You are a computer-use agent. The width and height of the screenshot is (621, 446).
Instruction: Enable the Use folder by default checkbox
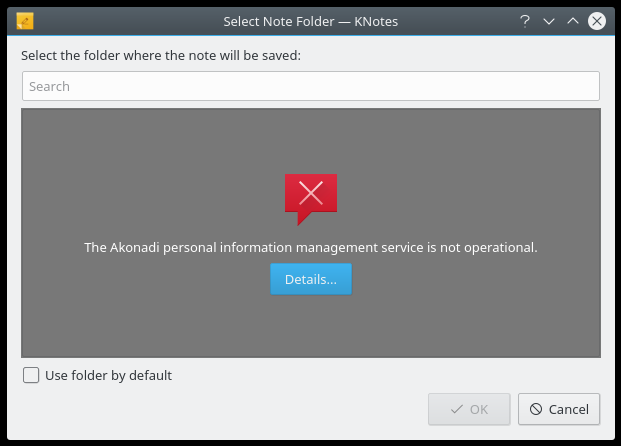(31, 375)
